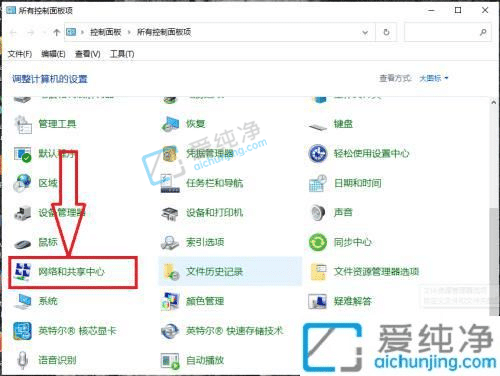Click the scrollbar up arrow
This screenshot has height=376, width=500.
click(x=494, y=103)
